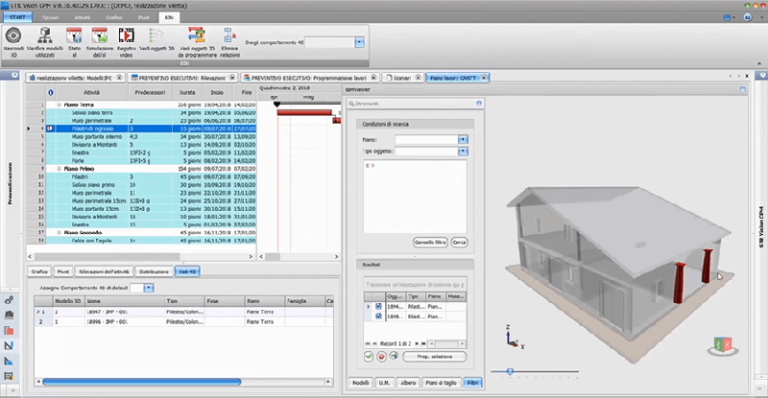Click the user icon in title bar
The width and height of the screenshot is (768, 398).
747,17
